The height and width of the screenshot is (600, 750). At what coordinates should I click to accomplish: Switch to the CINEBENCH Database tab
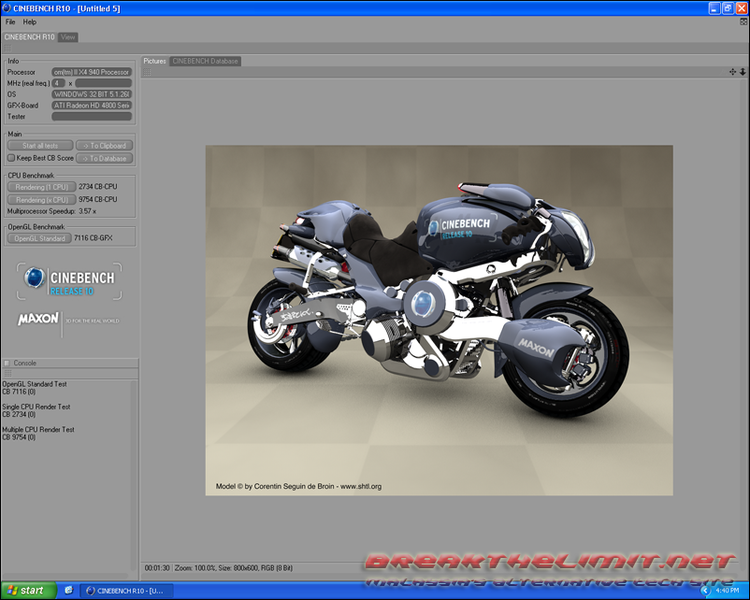point(205,61)
